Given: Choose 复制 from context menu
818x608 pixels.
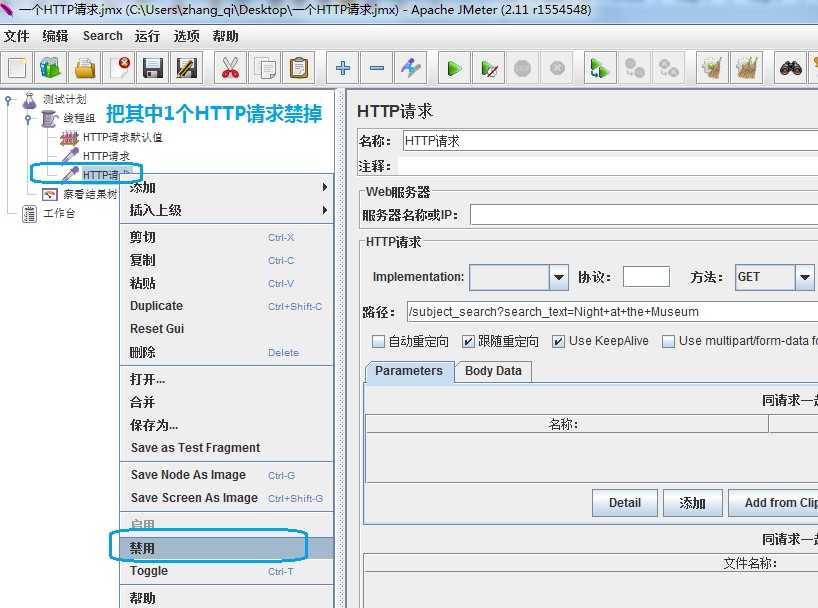Looking at the screenshot, I should coord(226,260).
